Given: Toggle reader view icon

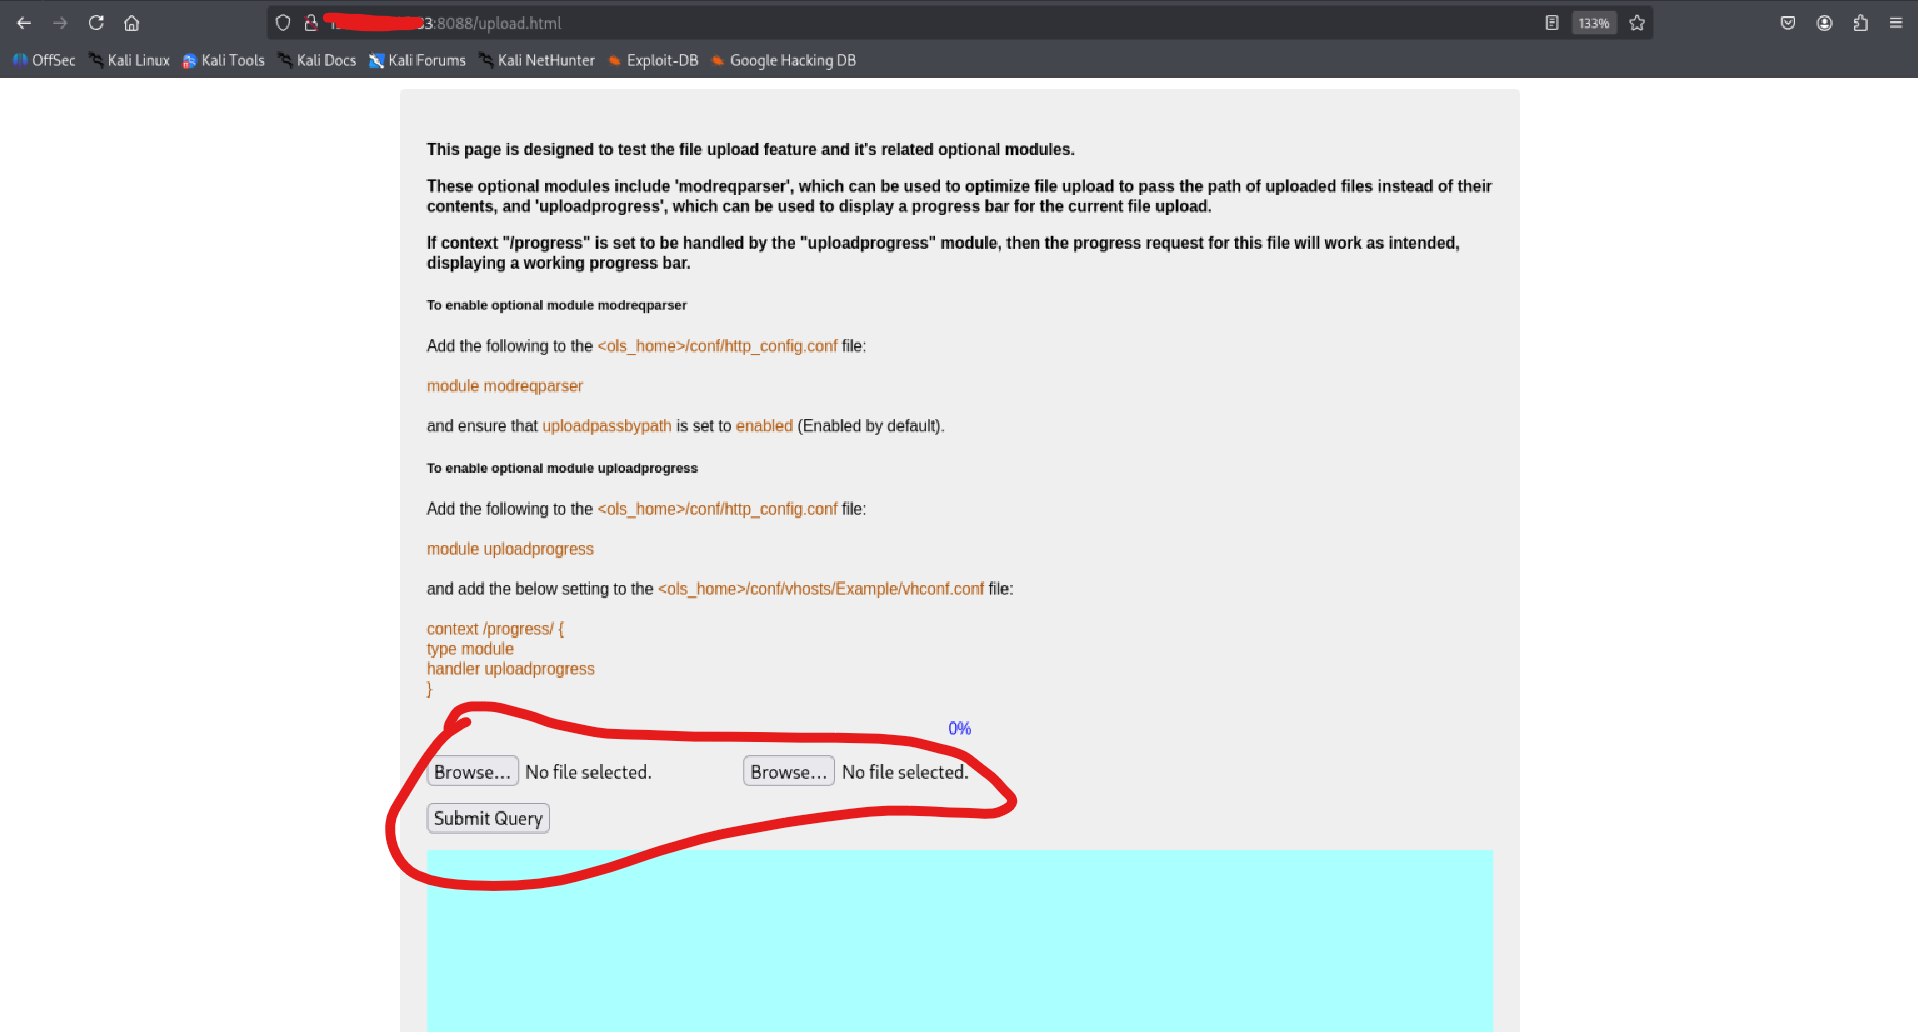Looking at the screenshot, I should tap(1552, 23).
